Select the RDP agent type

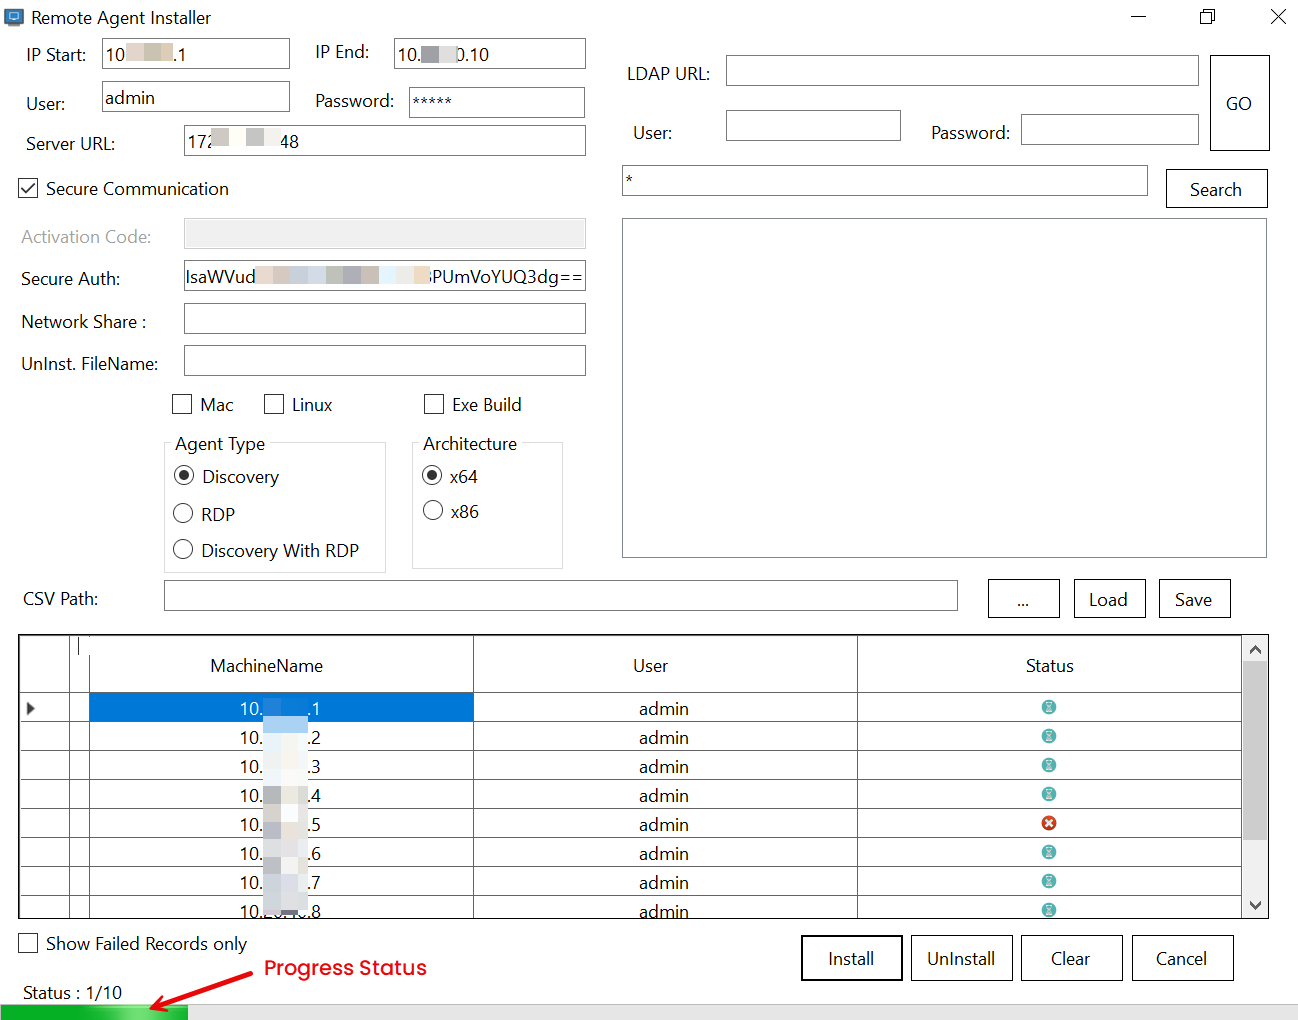184,514
